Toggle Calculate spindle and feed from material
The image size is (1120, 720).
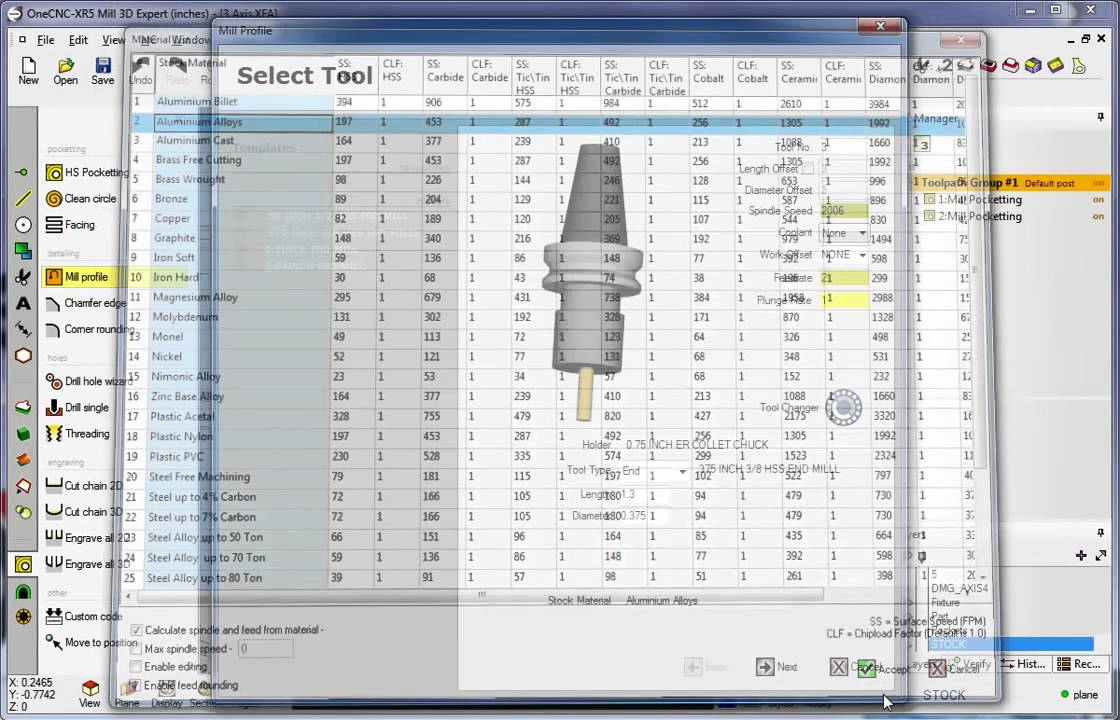(x=136, y=630)
